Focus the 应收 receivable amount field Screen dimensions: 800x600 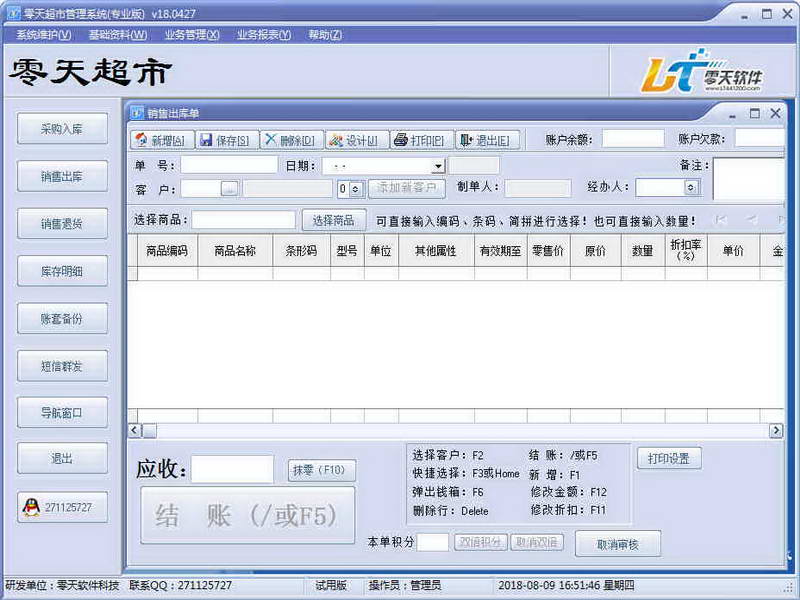(x=232, y=469)
